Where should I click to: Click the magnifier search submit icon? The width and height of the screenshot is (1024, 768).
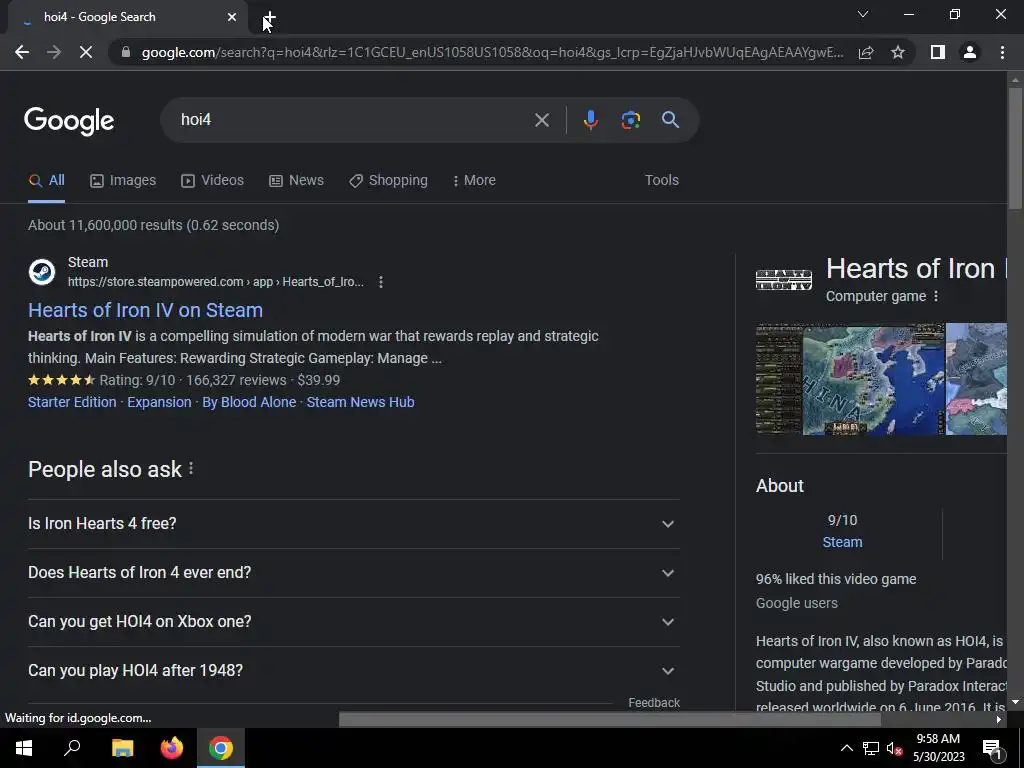point(671,120)
